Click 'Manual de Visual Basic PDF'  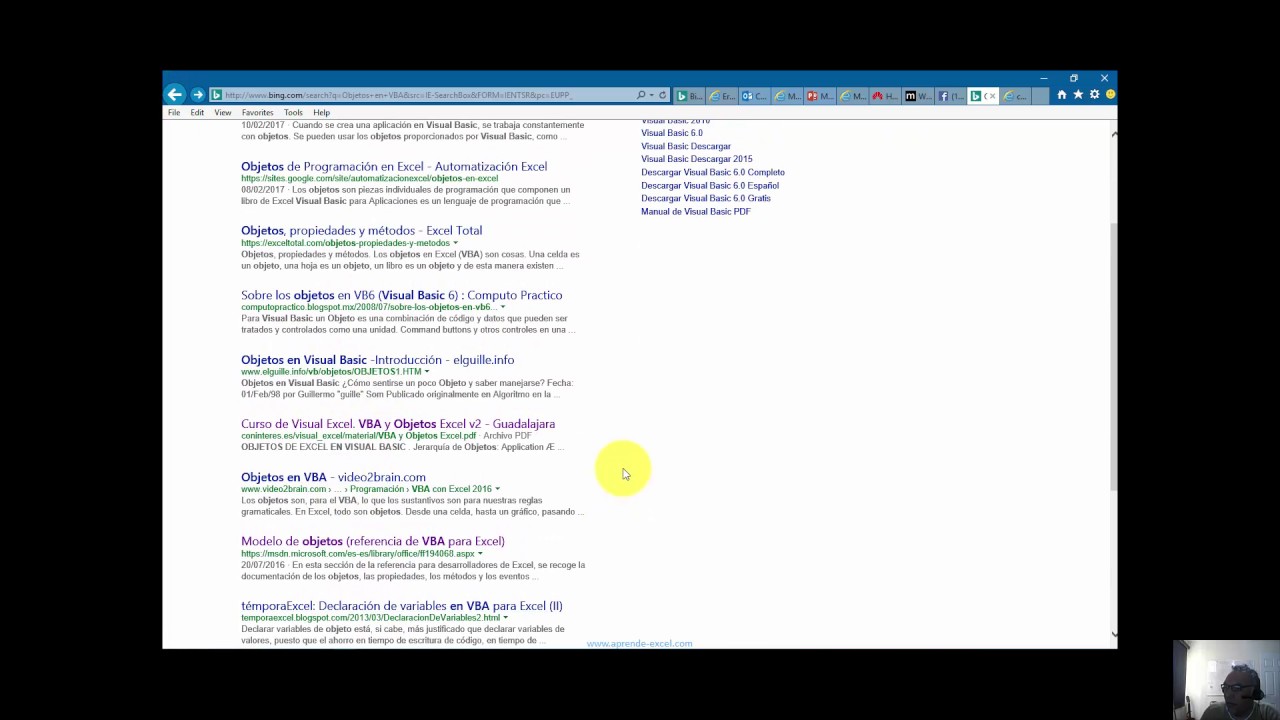click(x=695, y=212)
